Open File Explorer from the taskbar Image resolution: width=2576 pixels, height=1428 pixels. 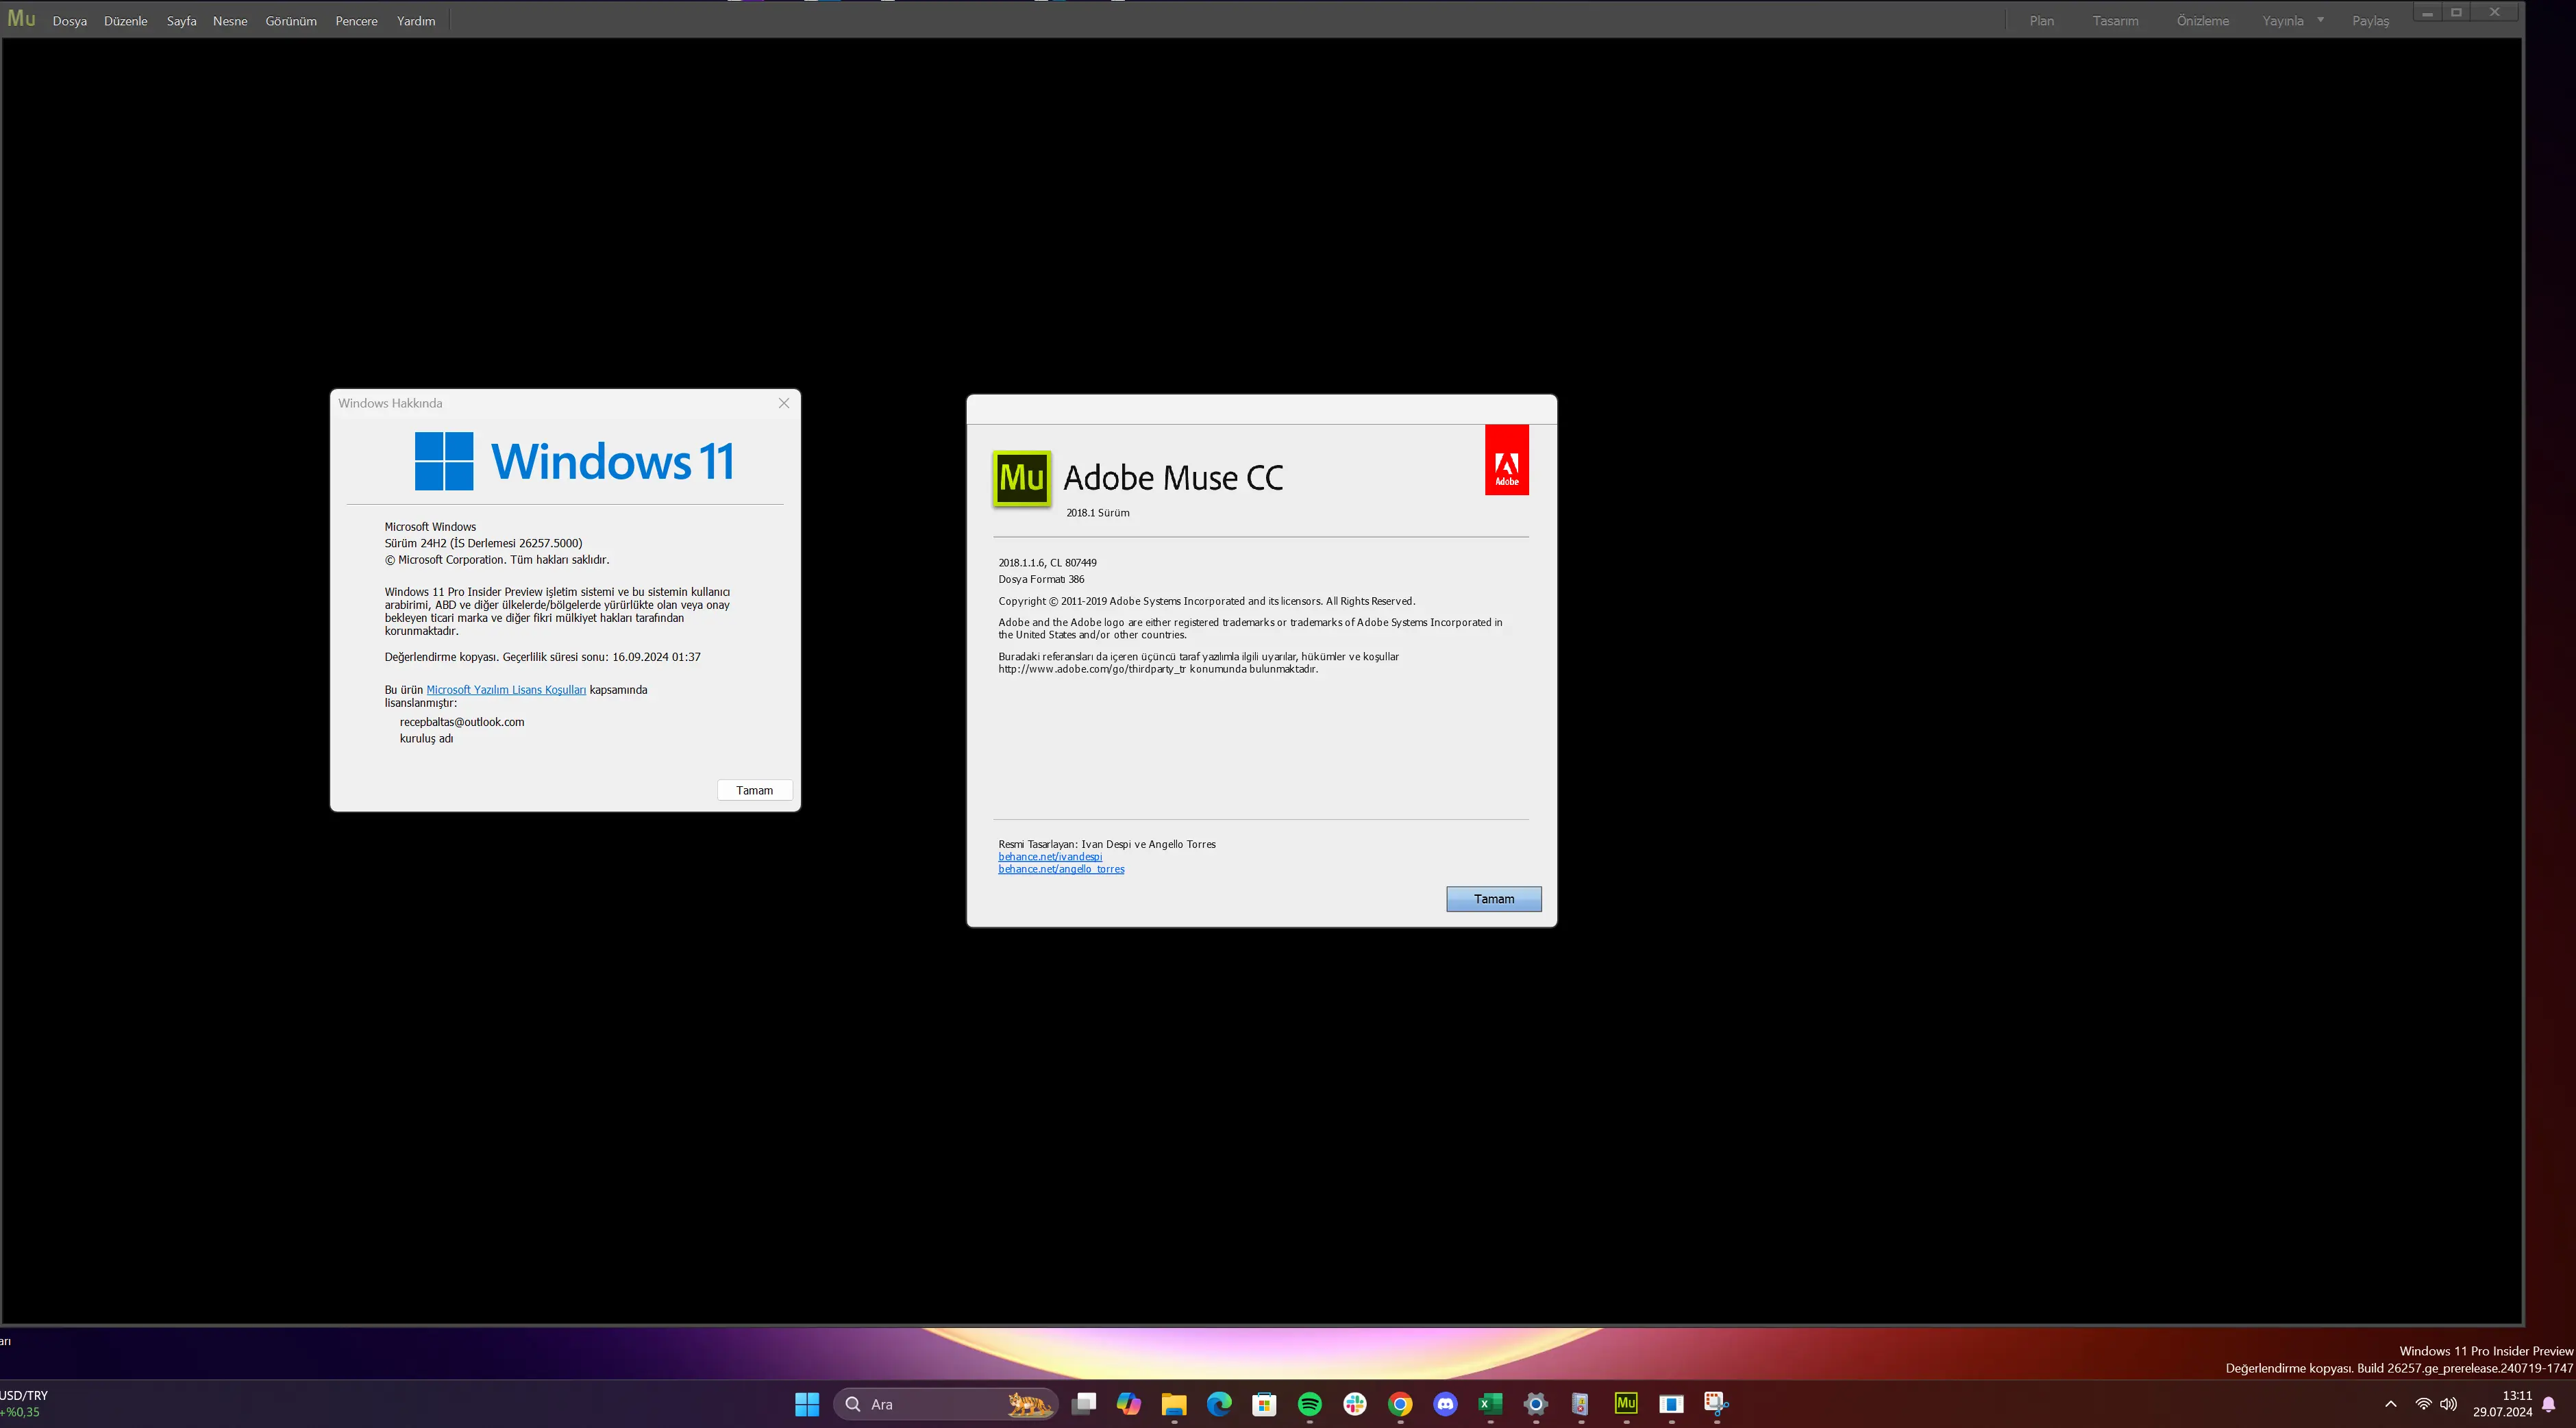pos(1174,1404)
